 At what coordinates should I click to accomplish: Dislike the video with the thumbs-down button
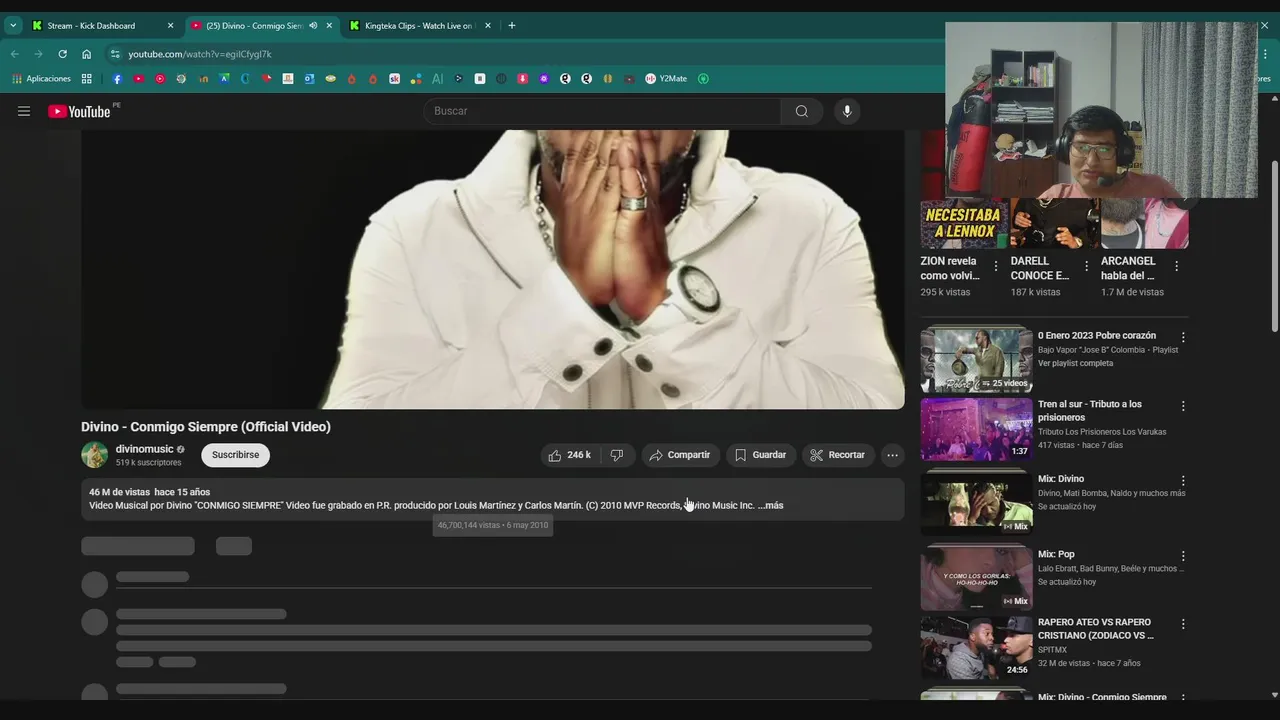tap(617, 455)
